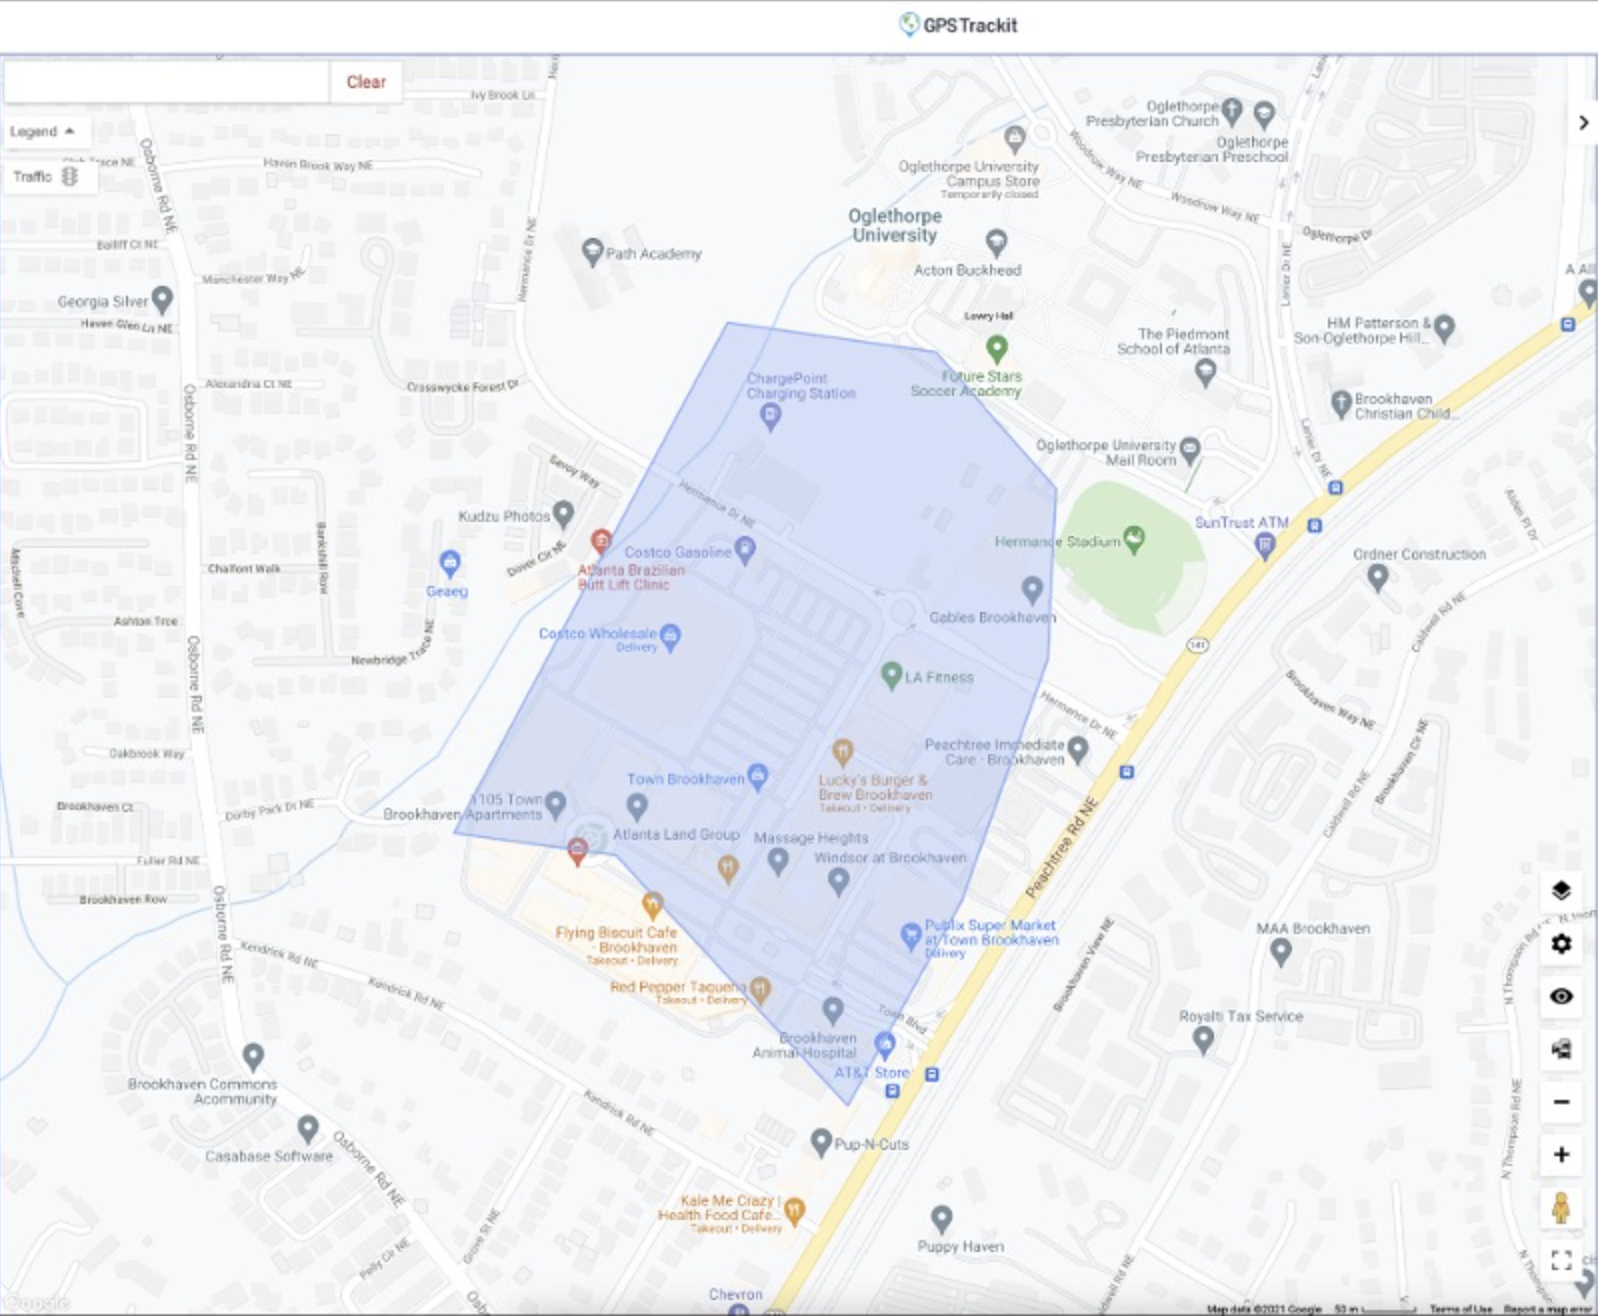
Task: Select the Publix Super Market marker
Action: click(x=910, y=936)
